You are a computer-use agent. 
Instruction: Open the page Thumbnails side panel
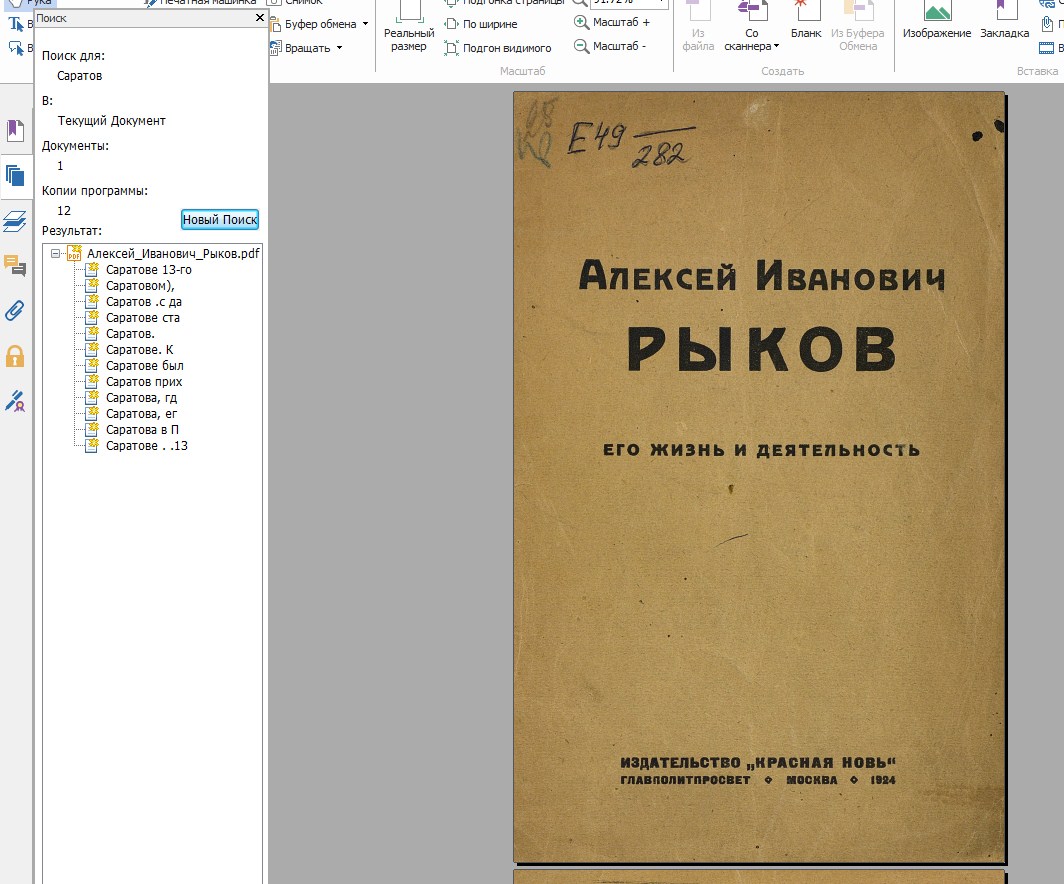point(15,176)
